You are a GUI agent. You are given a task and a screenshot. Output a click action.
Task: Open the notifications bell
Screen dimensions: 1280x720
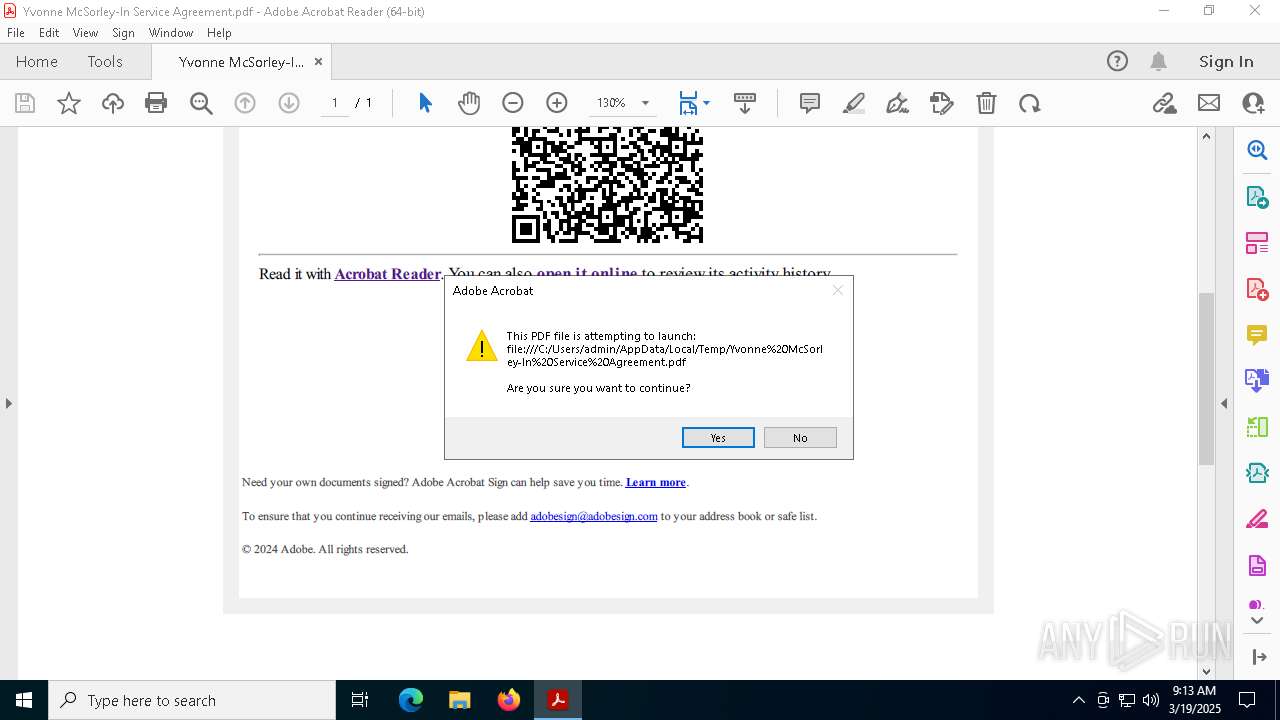pyautogui.click(x=1159, y=61)
